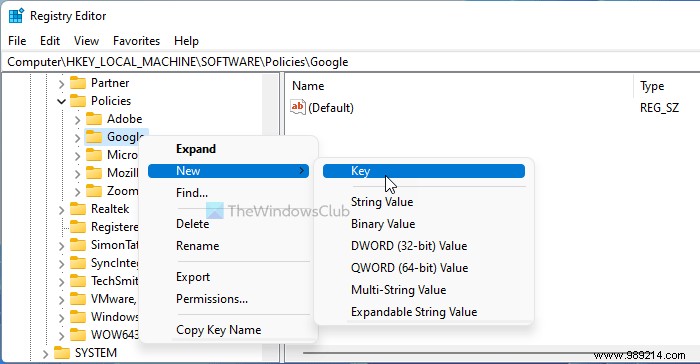700x364 pixels.
Task: Click the tree pane vertical scrollbar
Action: point(271,217)
